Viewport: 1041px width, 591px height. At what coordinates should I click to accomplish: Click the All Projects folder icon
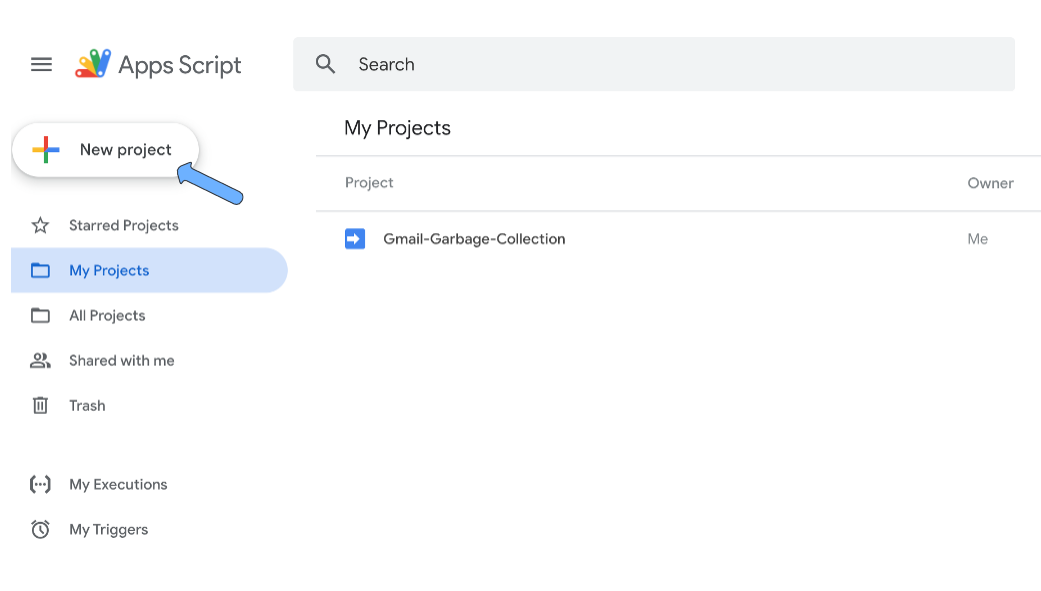click(40, 315)
